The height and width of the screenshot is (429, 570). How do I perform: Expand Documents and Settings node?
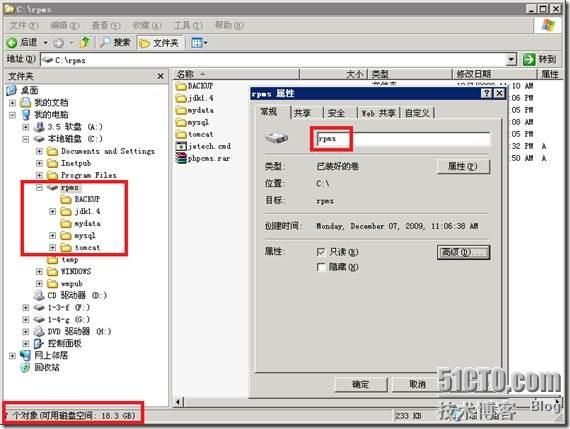[39, 151]
